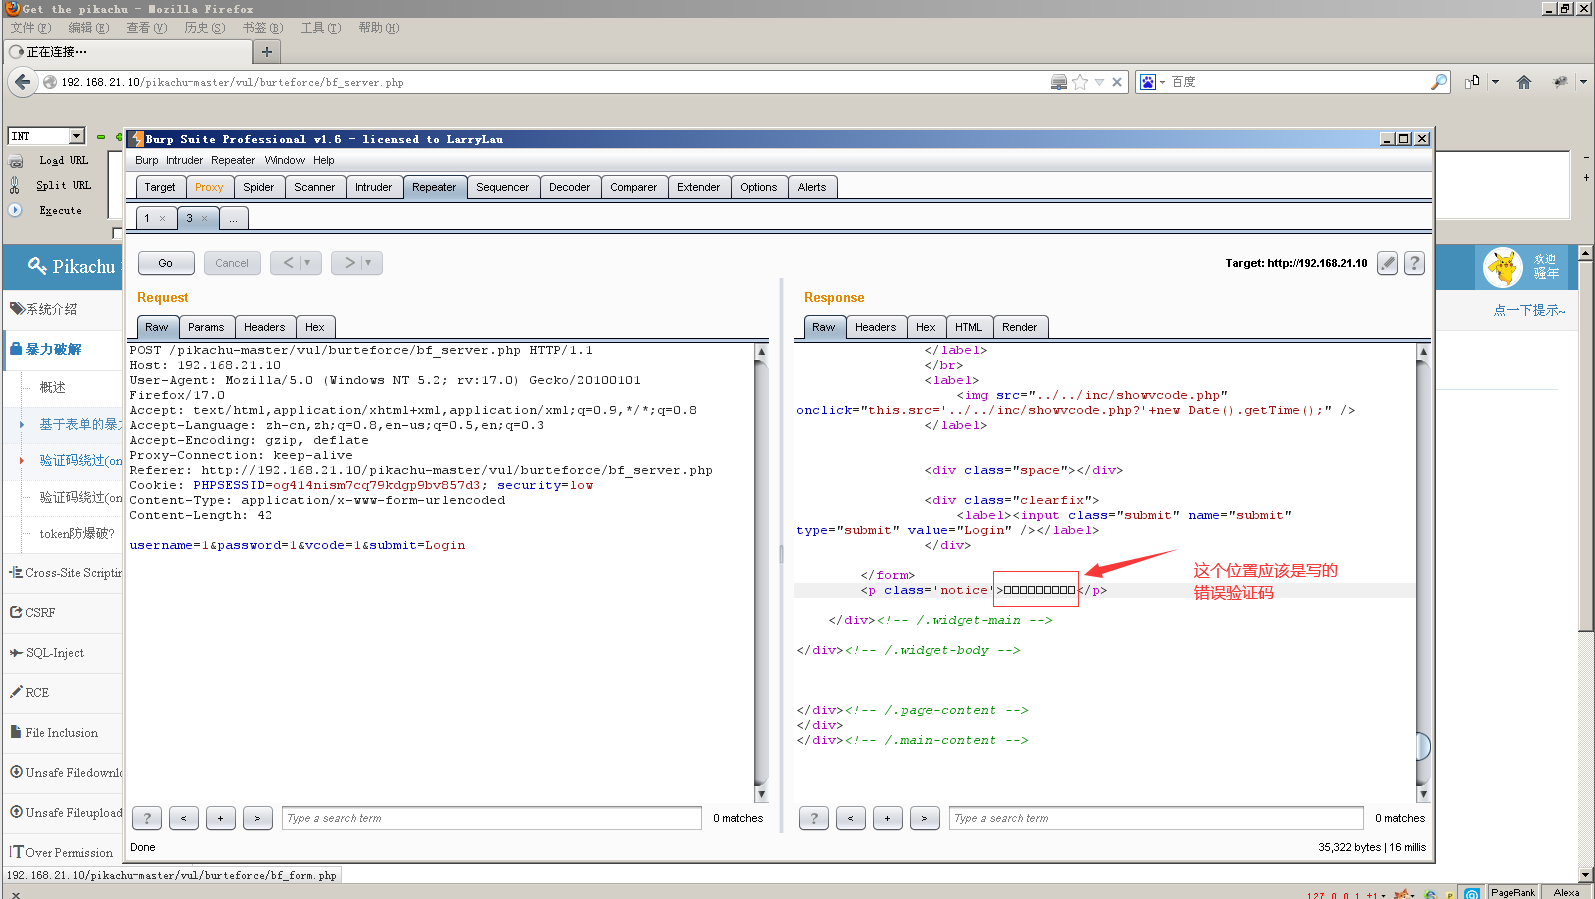Click the Go button to send request

click(166, 263)
